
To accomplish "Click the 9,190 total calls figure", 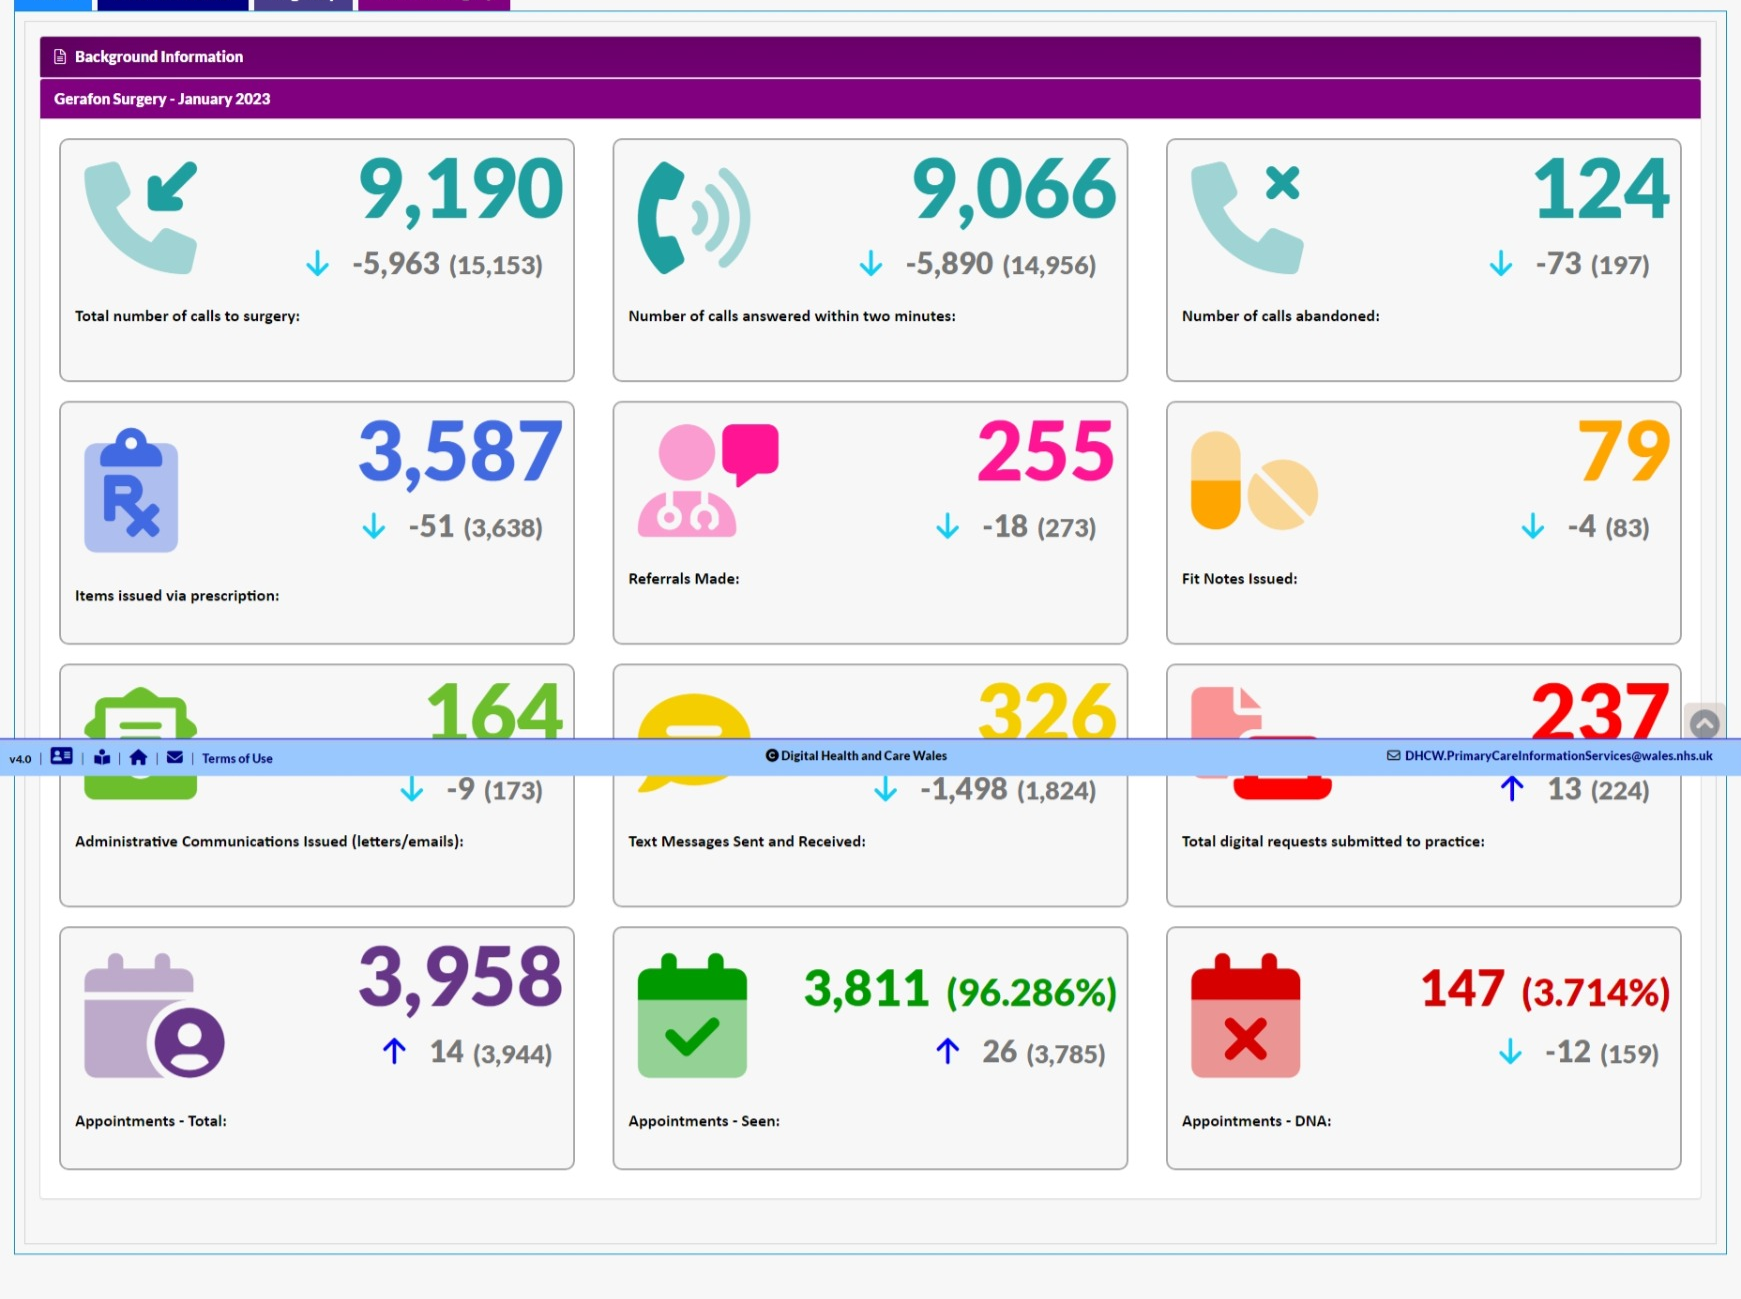I will (x=460, y=189).
